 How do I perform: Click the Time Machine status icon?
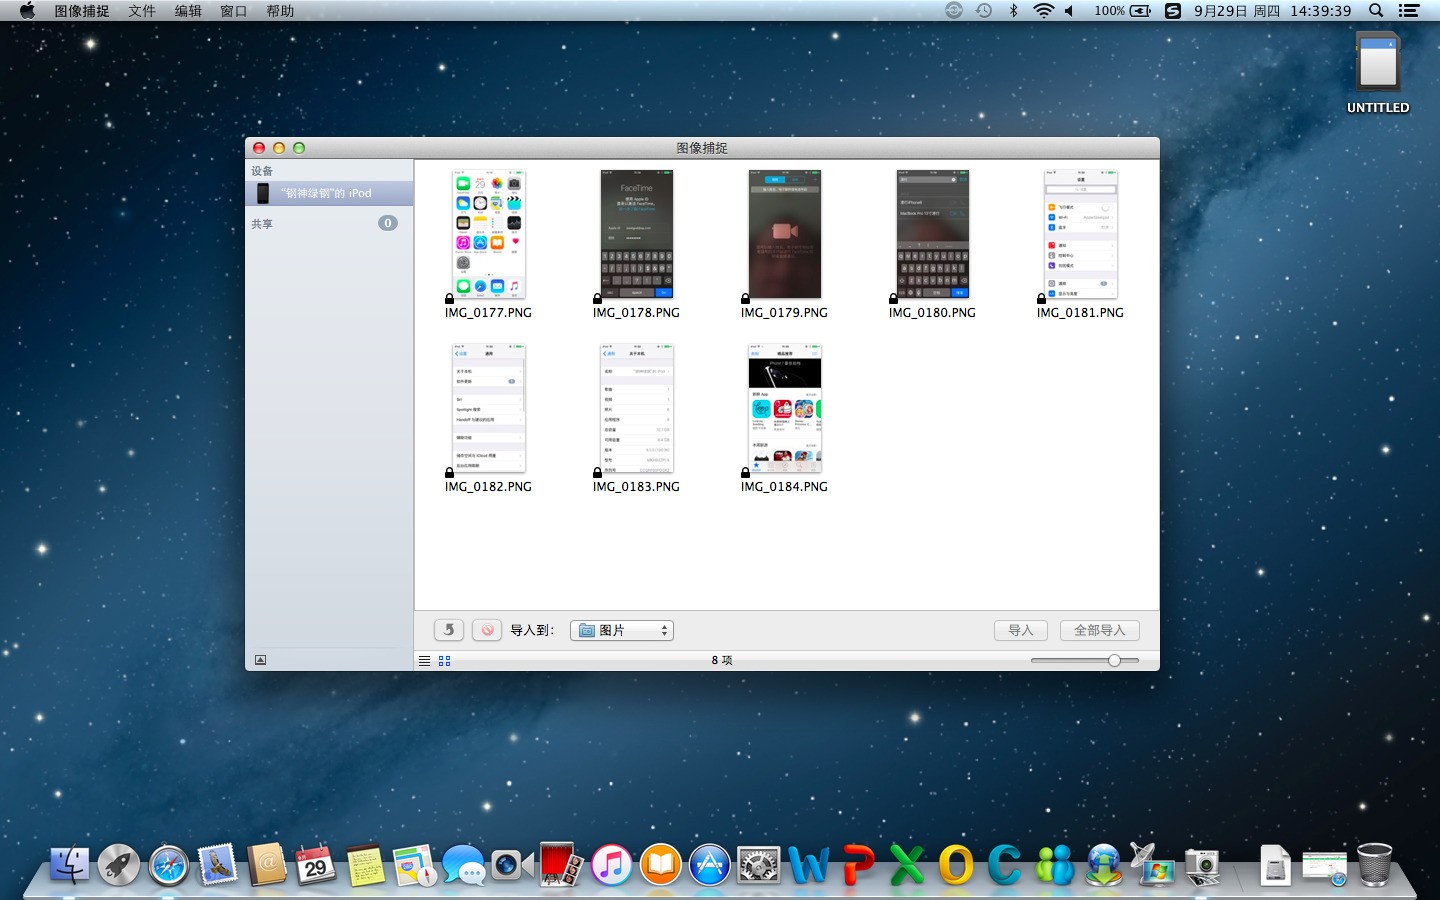pyautogui.click(x=984, y=11)
